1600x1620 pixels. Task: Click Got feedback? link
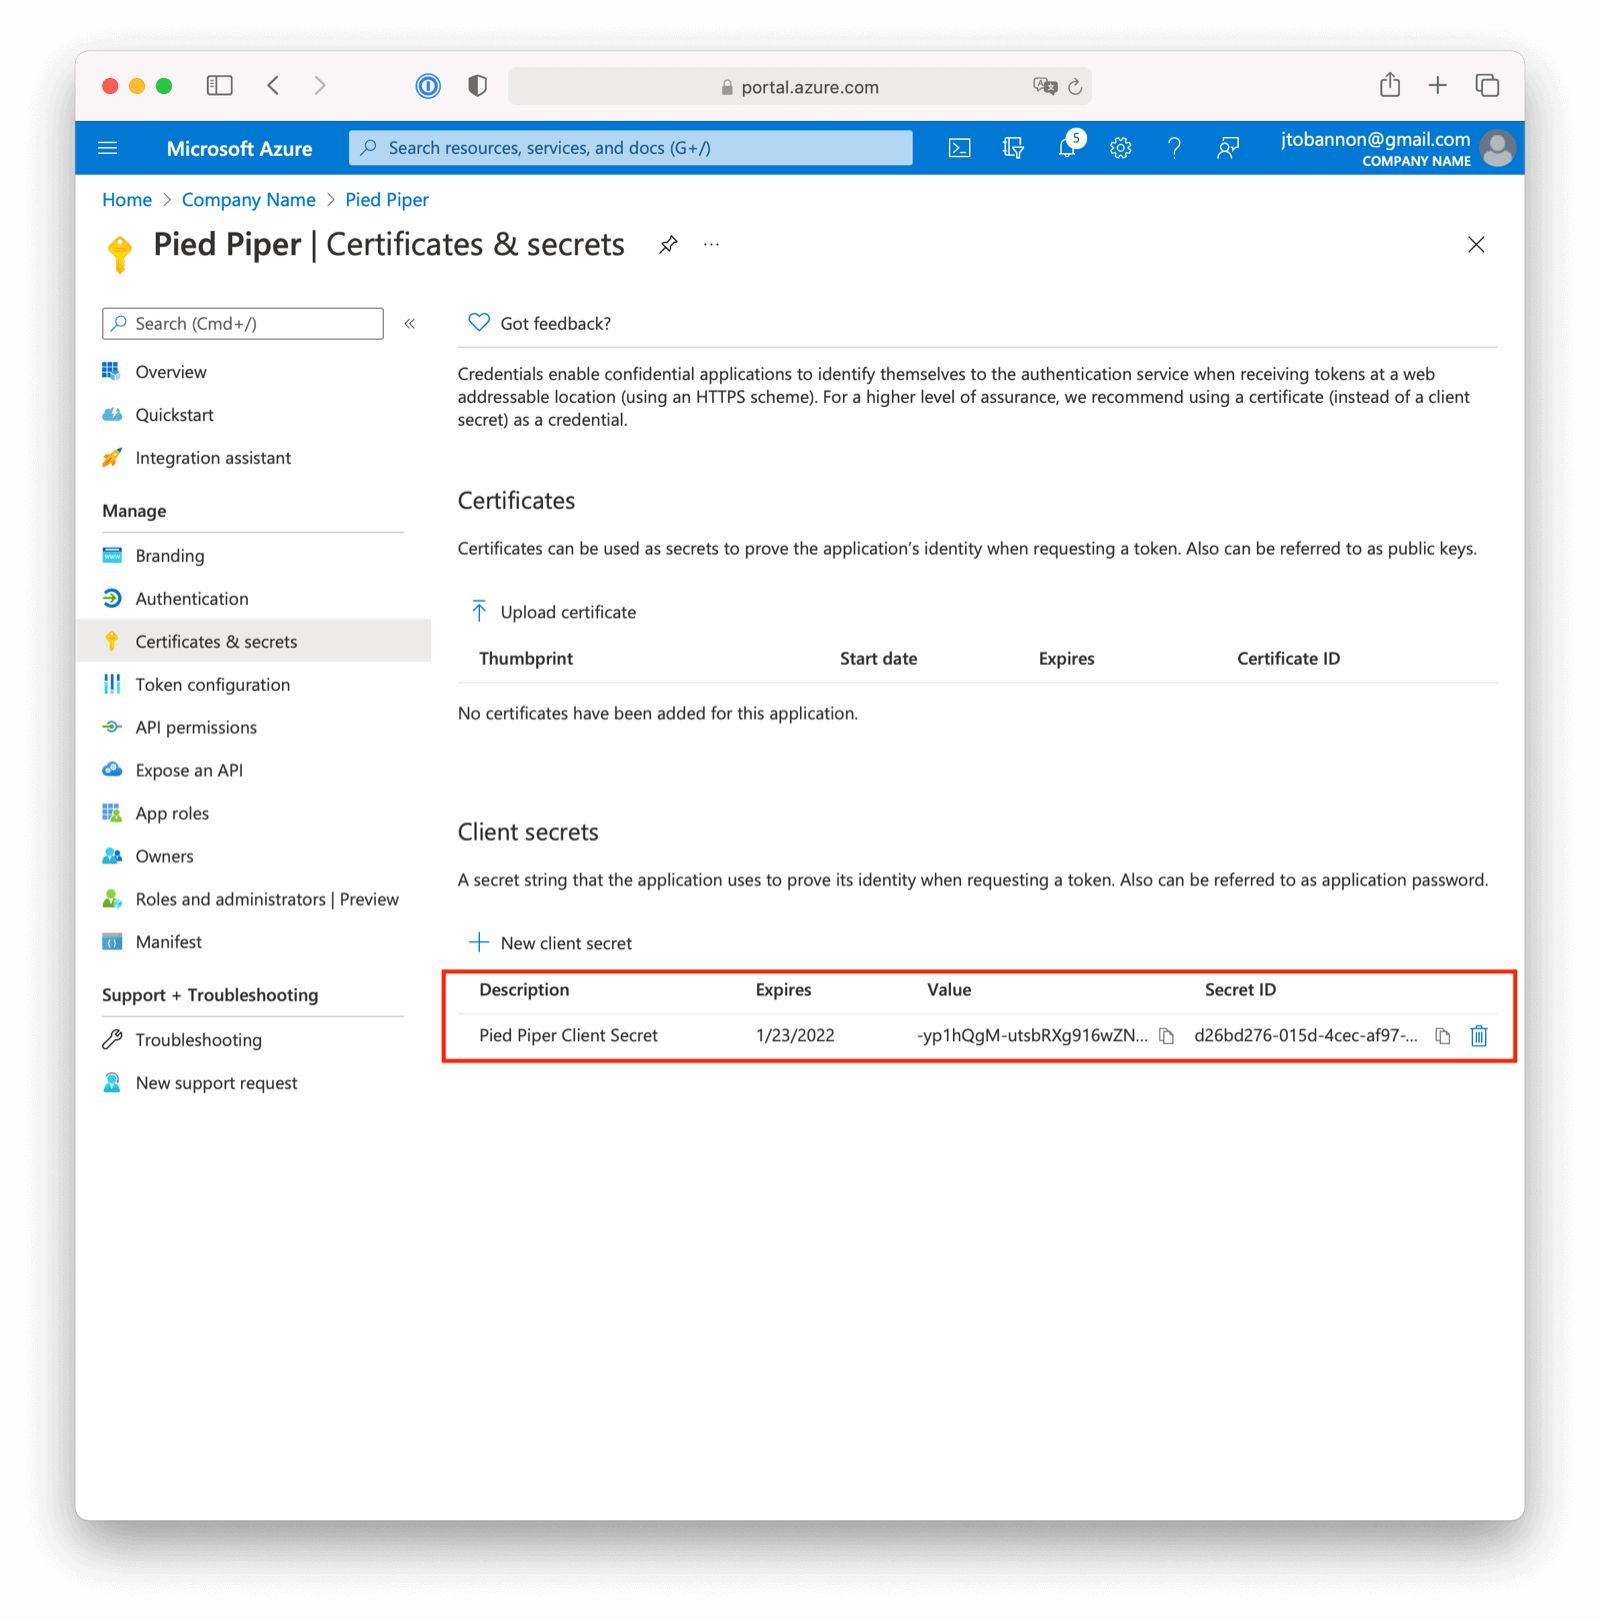[539, 323]
